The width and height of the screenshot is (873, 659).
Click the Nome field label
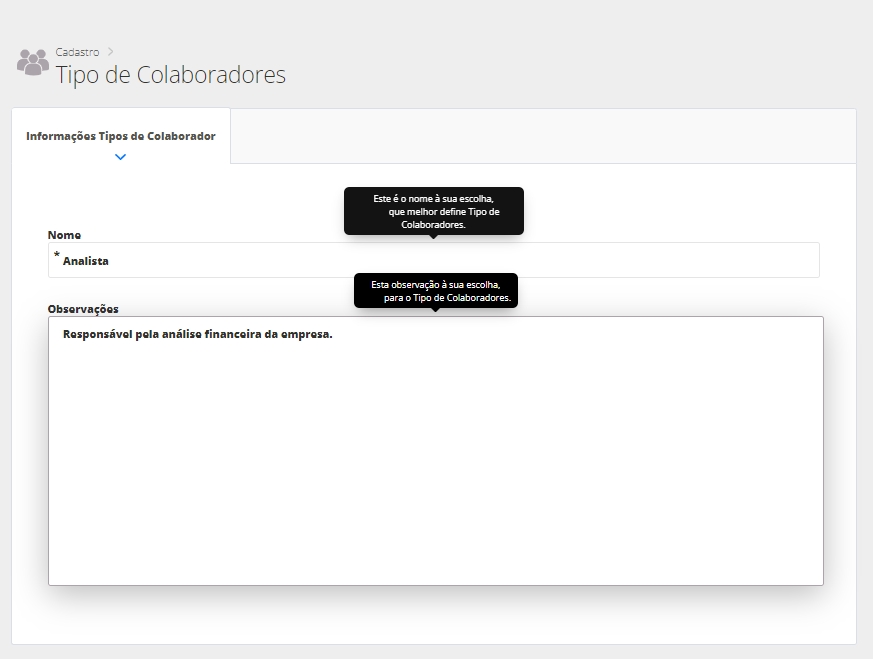[x=64, y=235]
